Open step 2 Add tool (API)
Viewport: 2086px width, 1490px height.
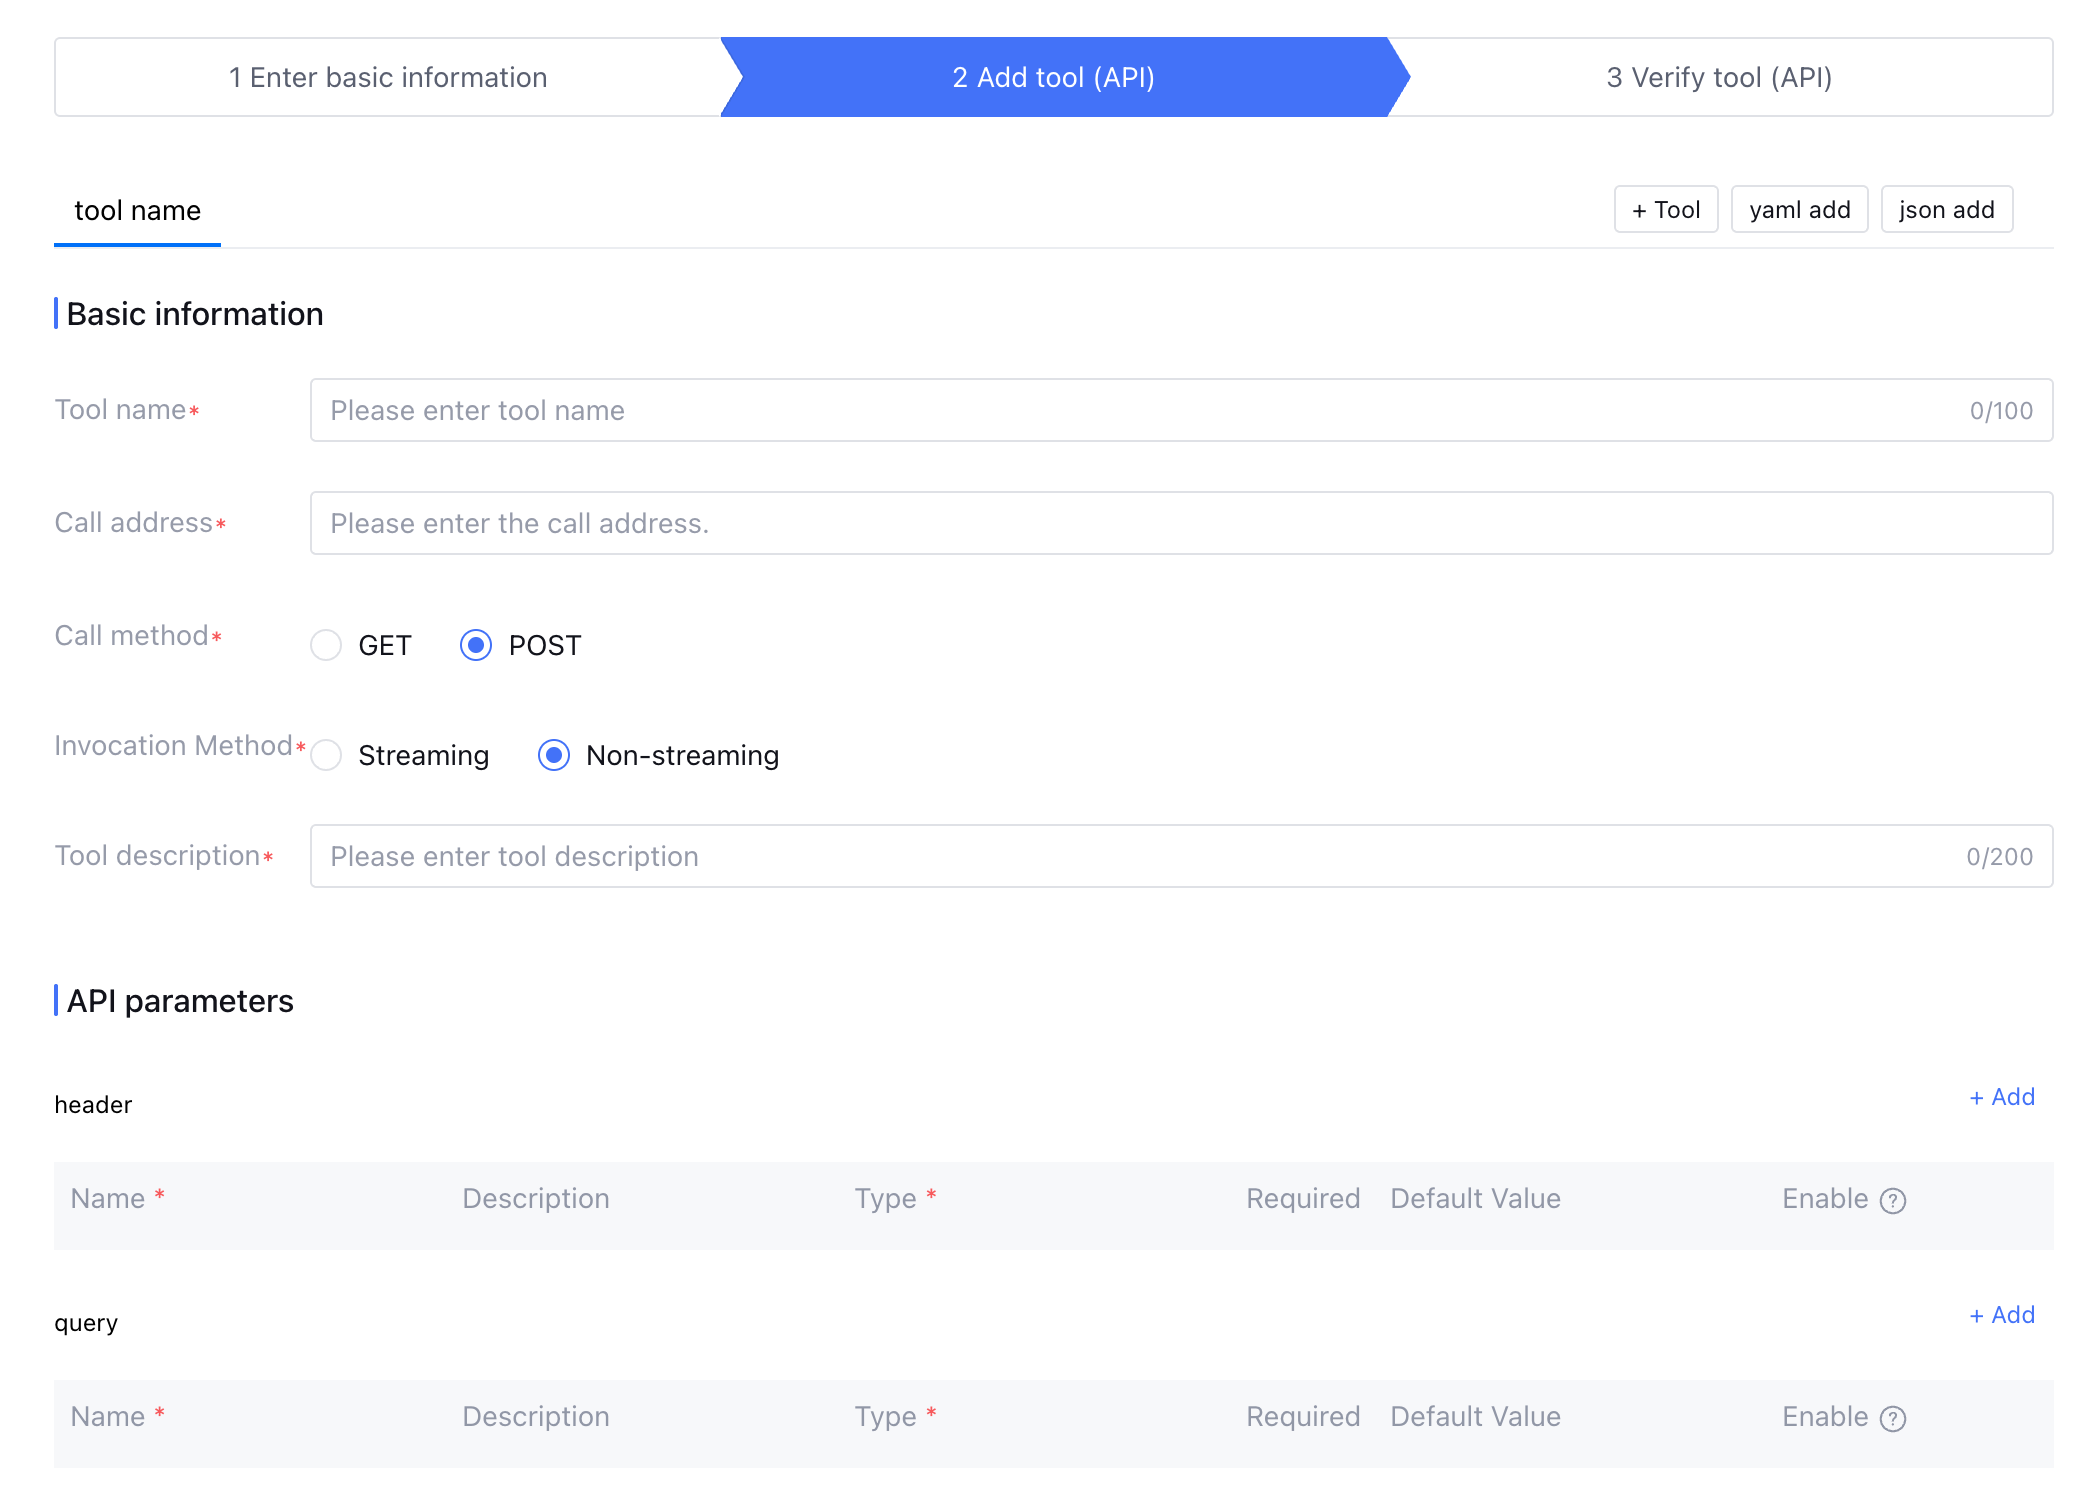1053,77
